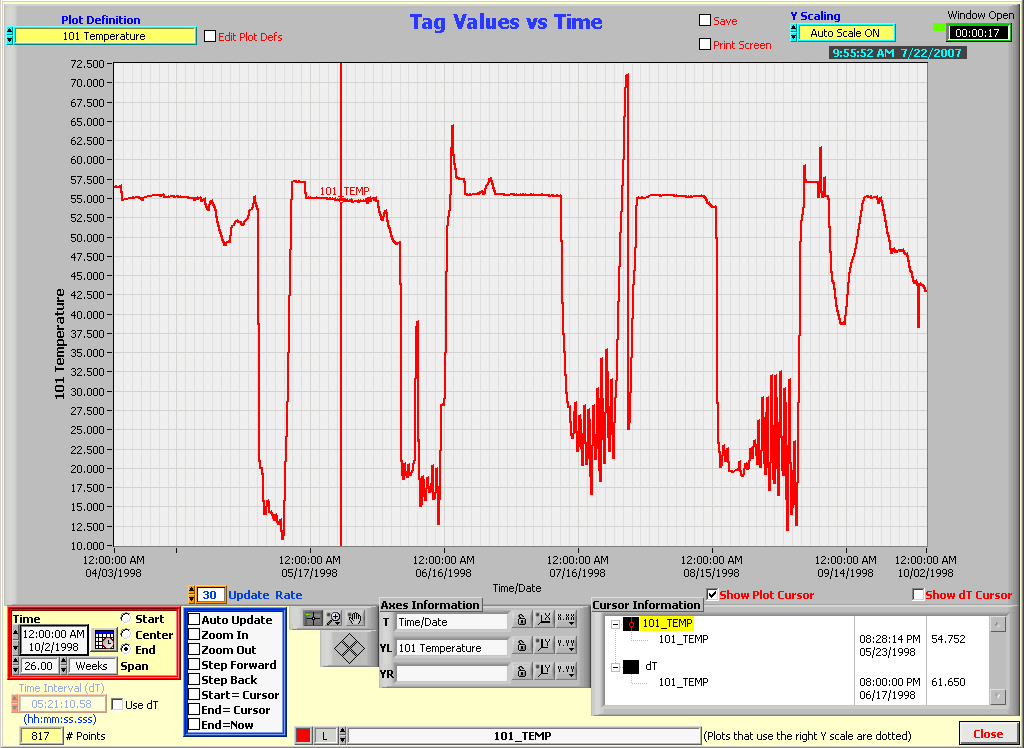Toggle the YR axis scale lock

(x=521, y=672)
